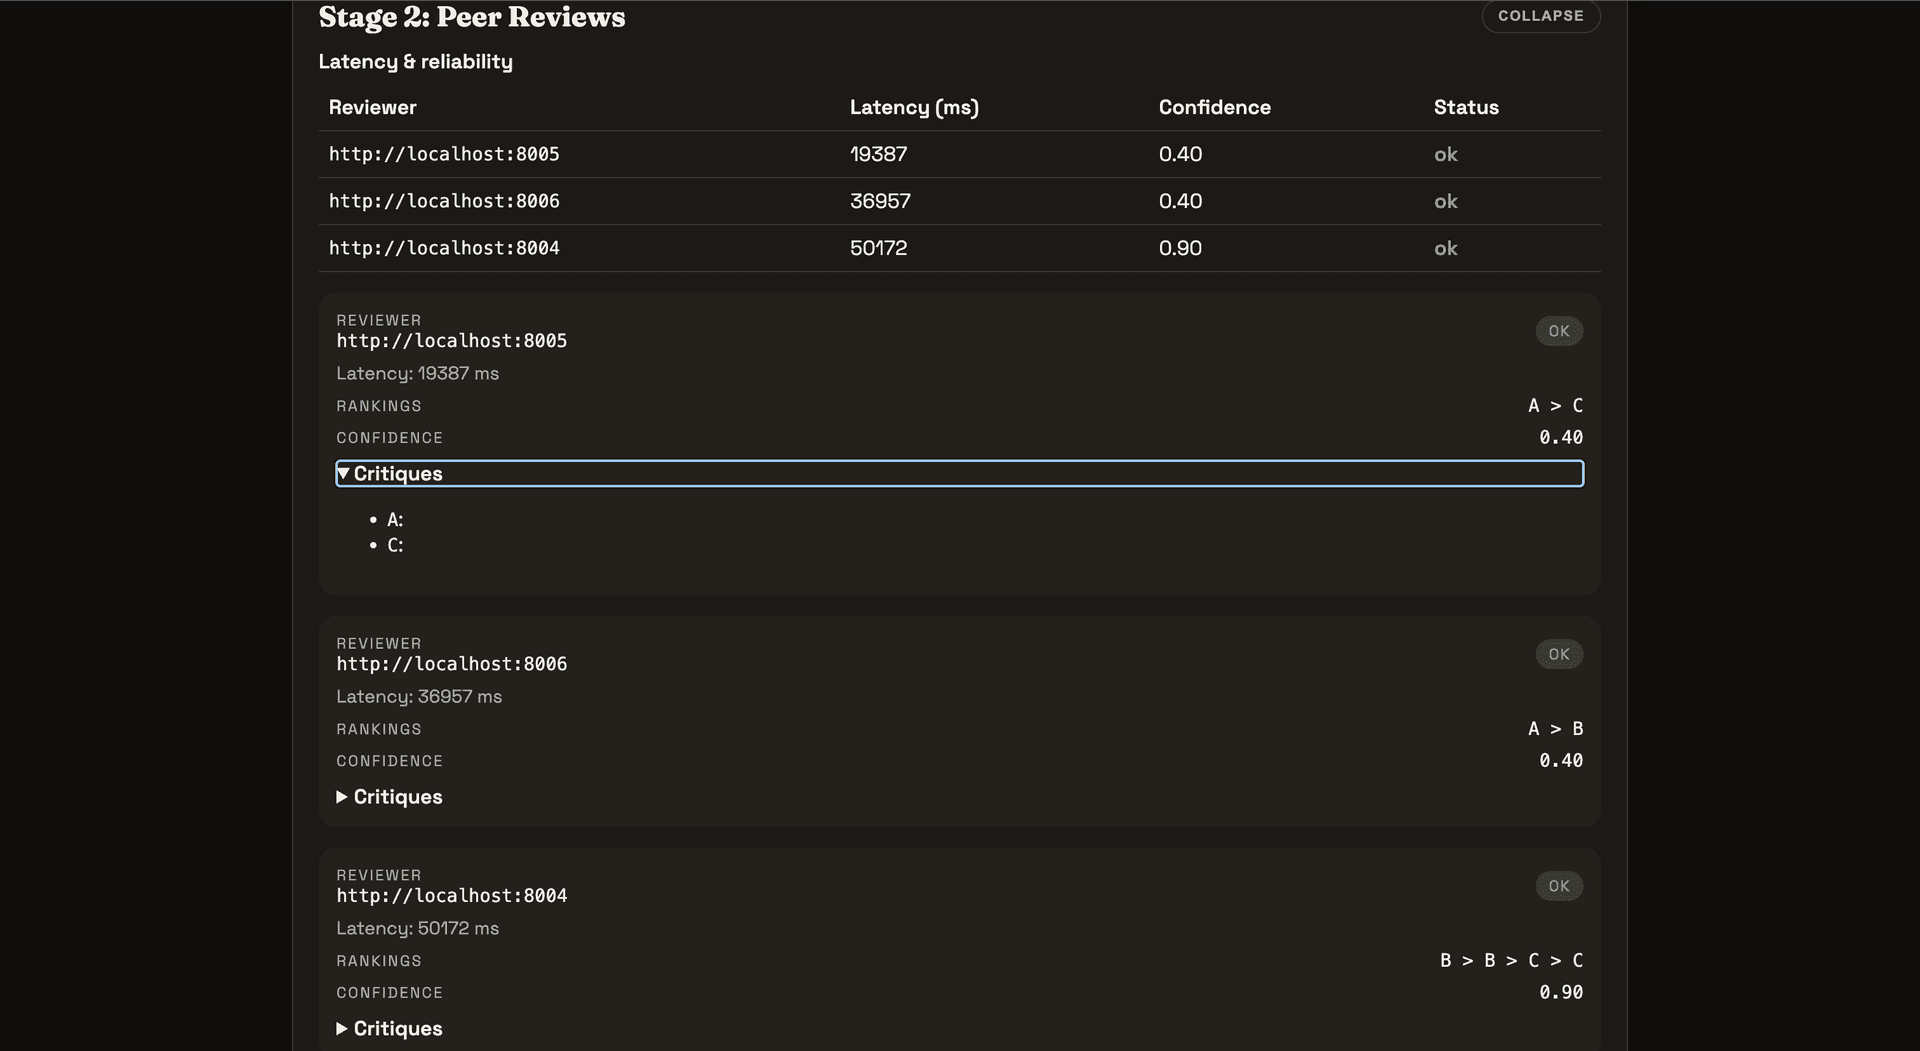Screen dimensions: 1920x1051
Task: Click critique bullet item C
Action: [395, 545]
